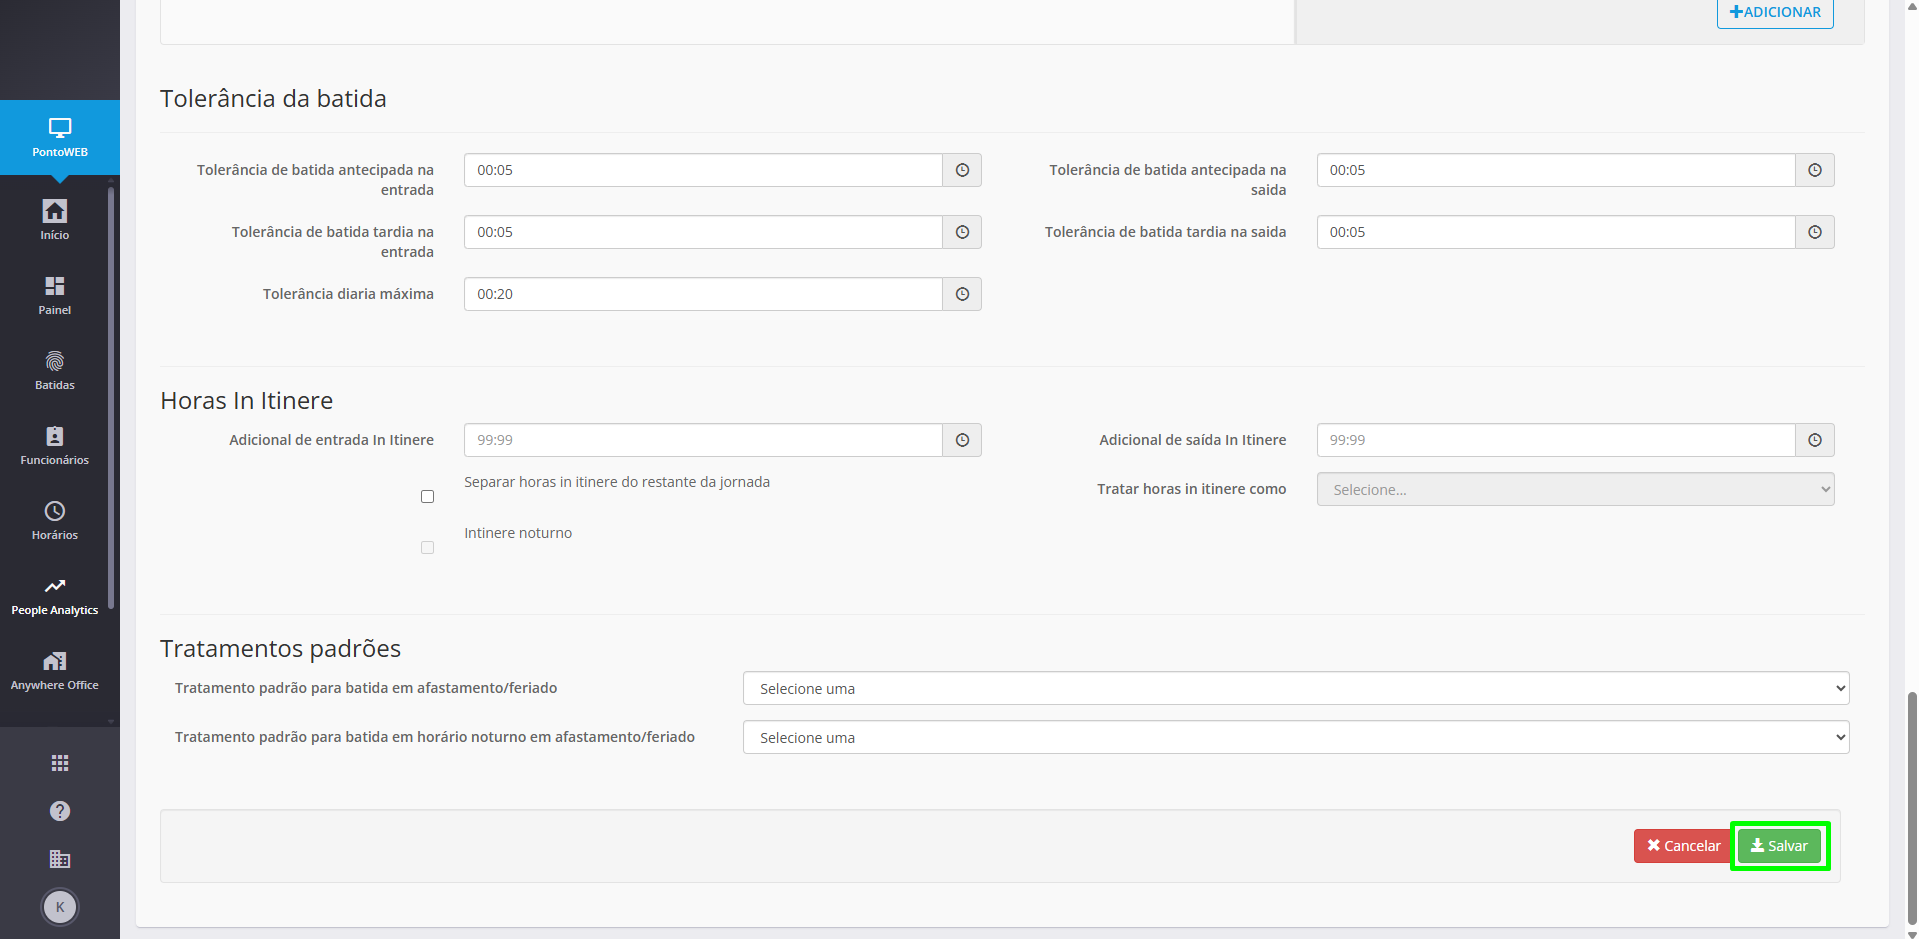This screenshot has height=939, width=1919.
Task: Click the ADICIONAR button
Action: coord(1775,13)
